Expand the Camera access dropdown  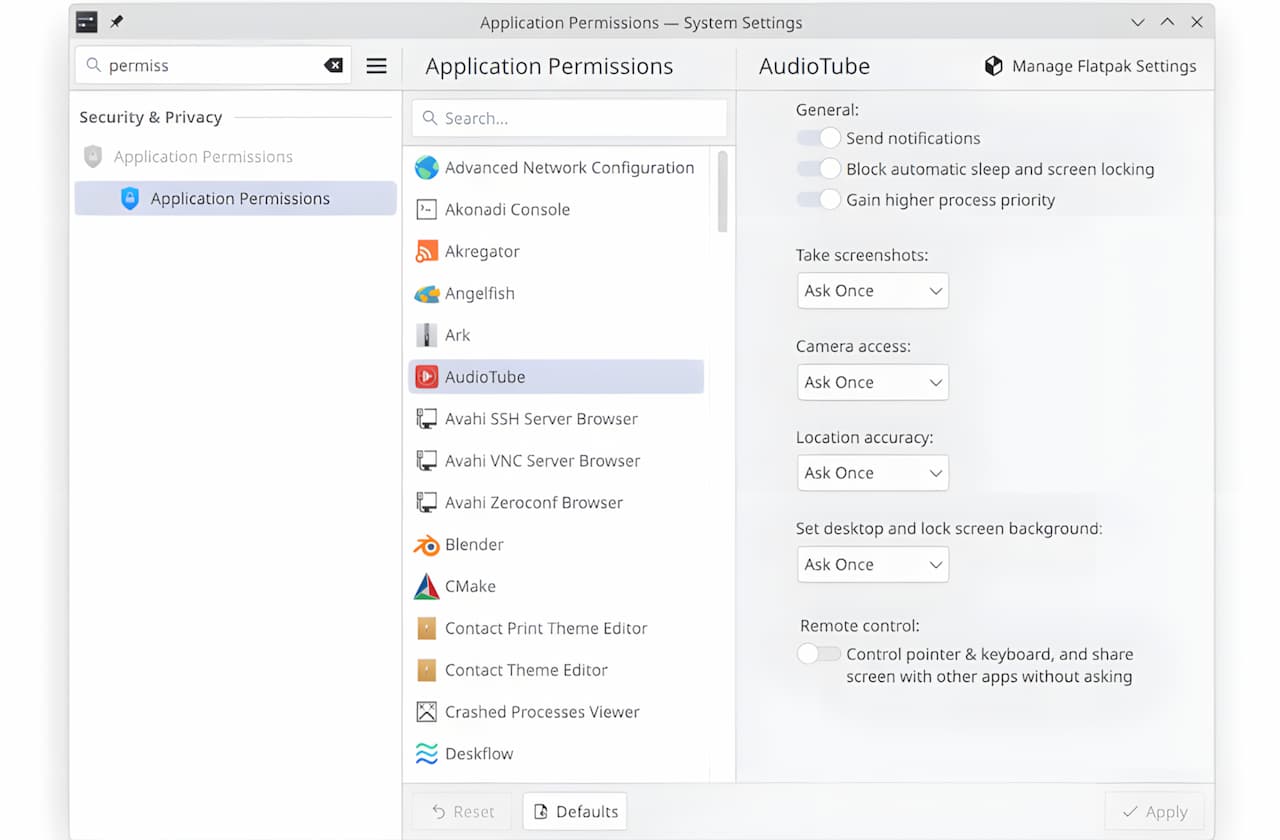click(872, 382)
